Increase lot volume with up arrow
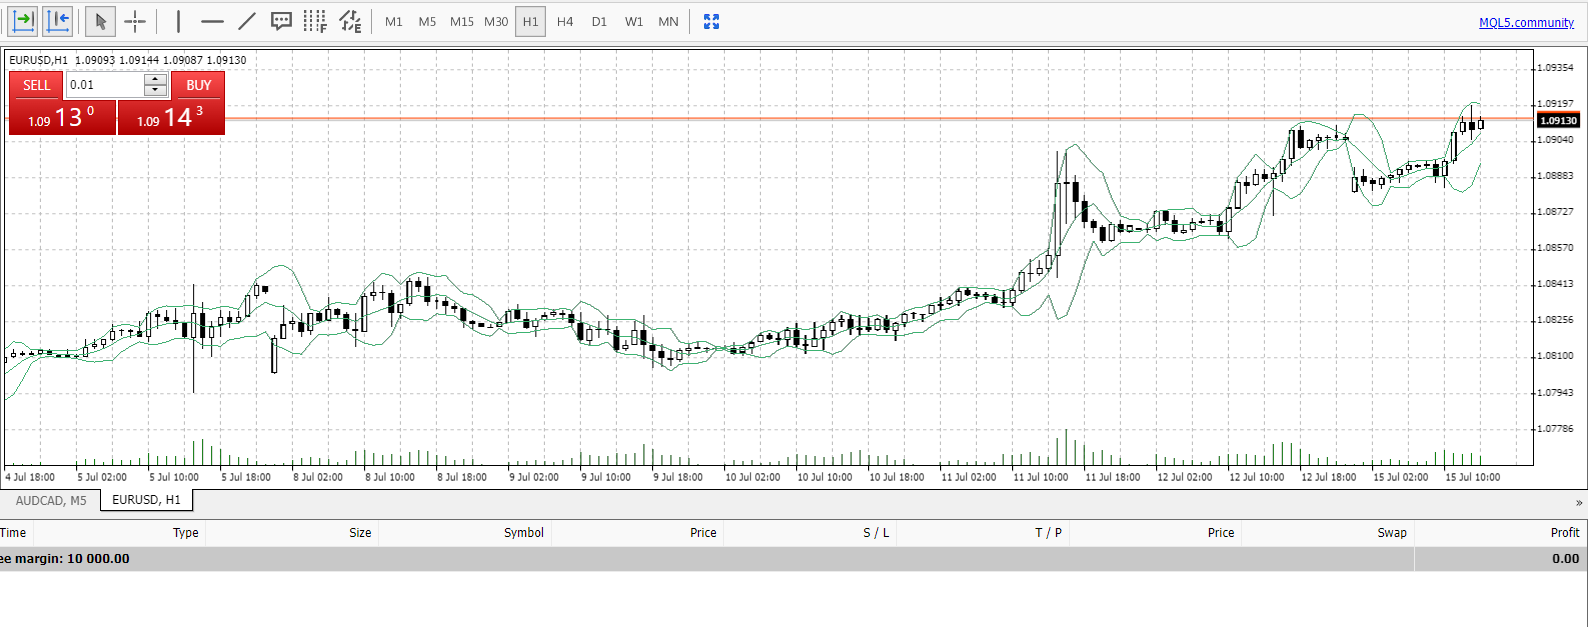1588x627 pixels. coord(156,79)
